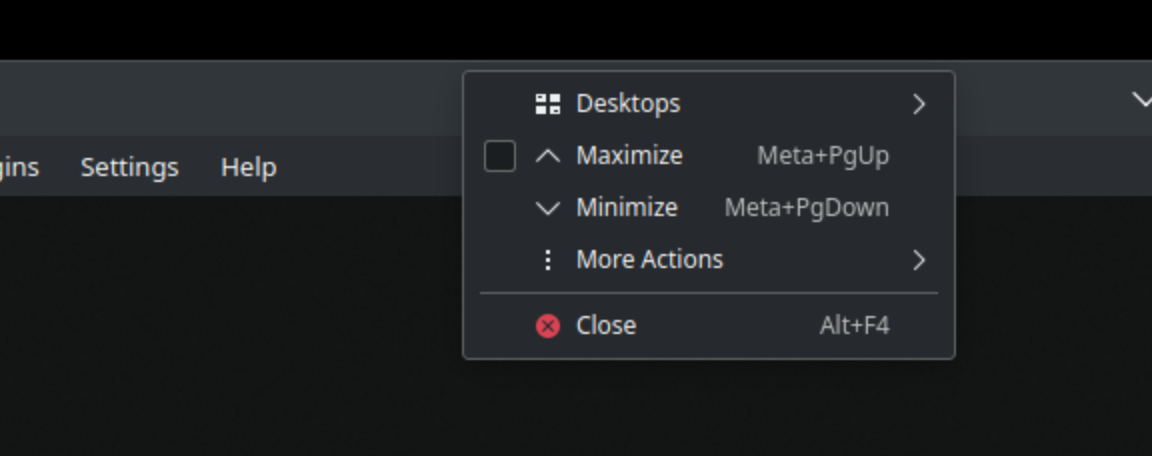Tick the Maximize checkbox

click(500, 156)
